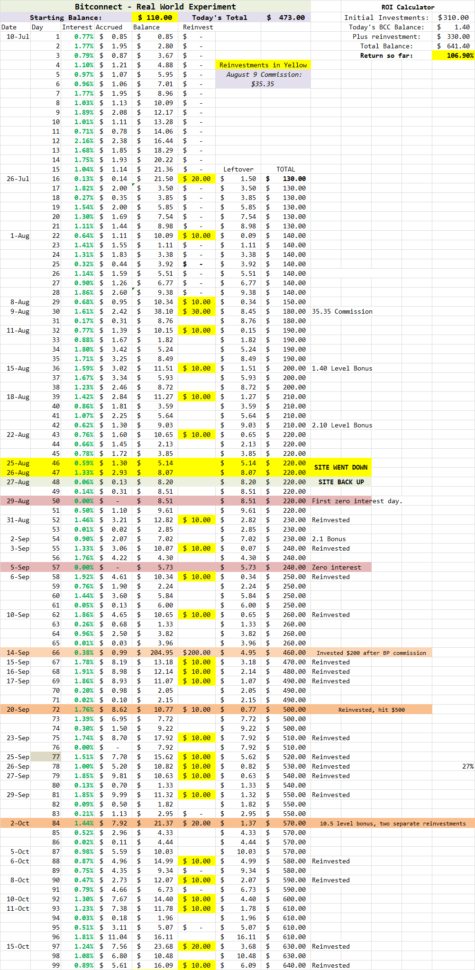Click the 'August 9 Commission: $35.35' note box
Screen dimensions: 475x970
pyautogui.click(x=263, y=79)
